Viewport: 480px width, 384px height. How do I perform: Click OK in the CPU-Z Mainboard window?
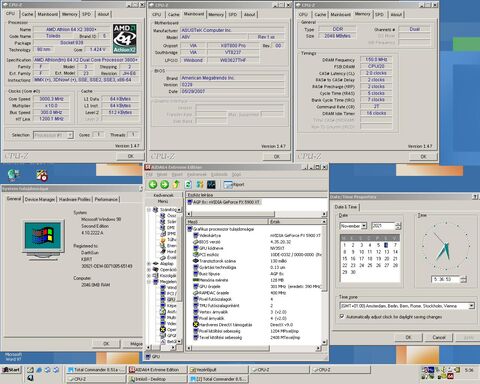click(x=277, y=156)
